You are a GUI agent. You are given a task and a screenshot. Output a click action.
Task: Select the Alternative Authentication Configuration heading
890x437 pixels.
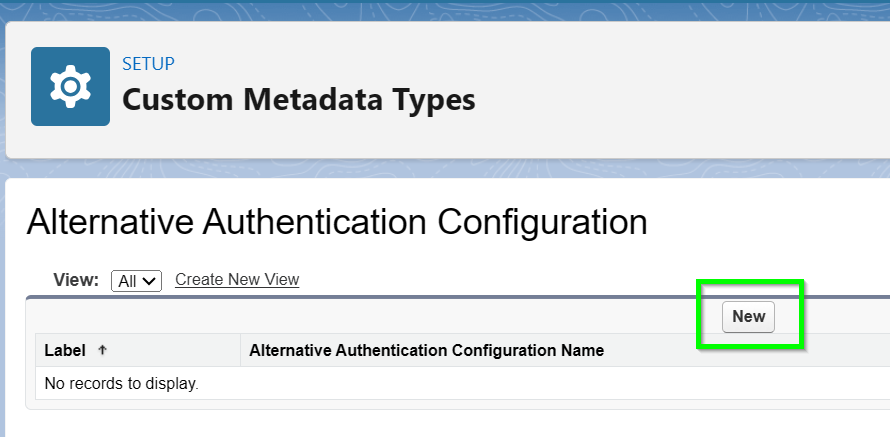click(337, 222)
